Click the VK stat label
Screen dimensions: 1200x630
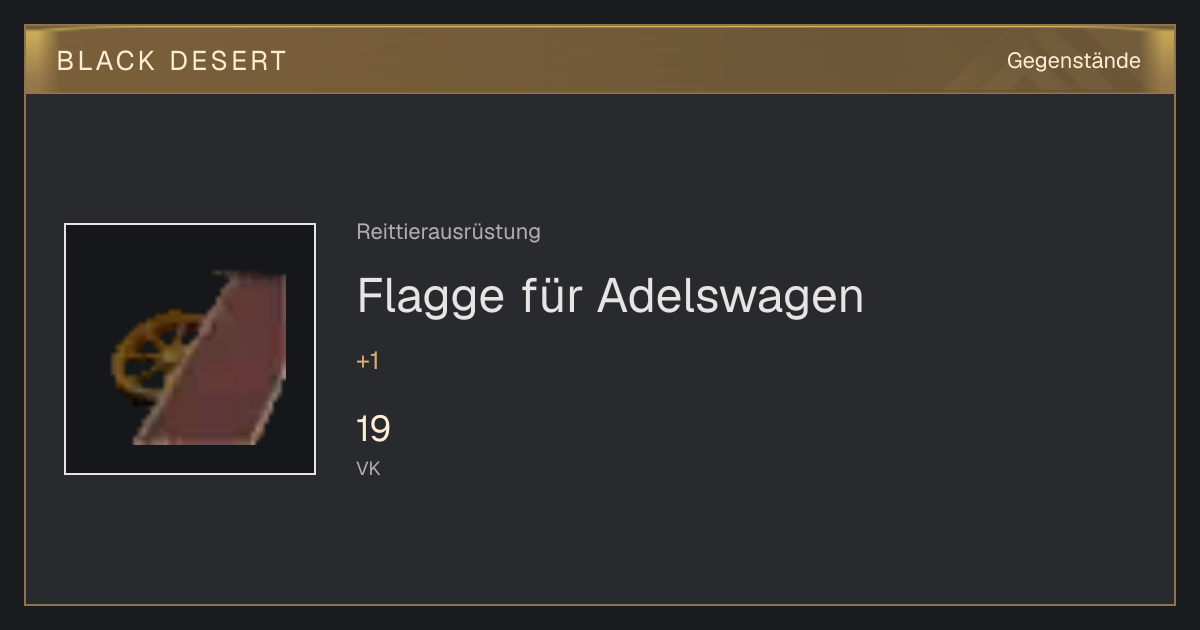pyautogui.click(x=368, y=468)
